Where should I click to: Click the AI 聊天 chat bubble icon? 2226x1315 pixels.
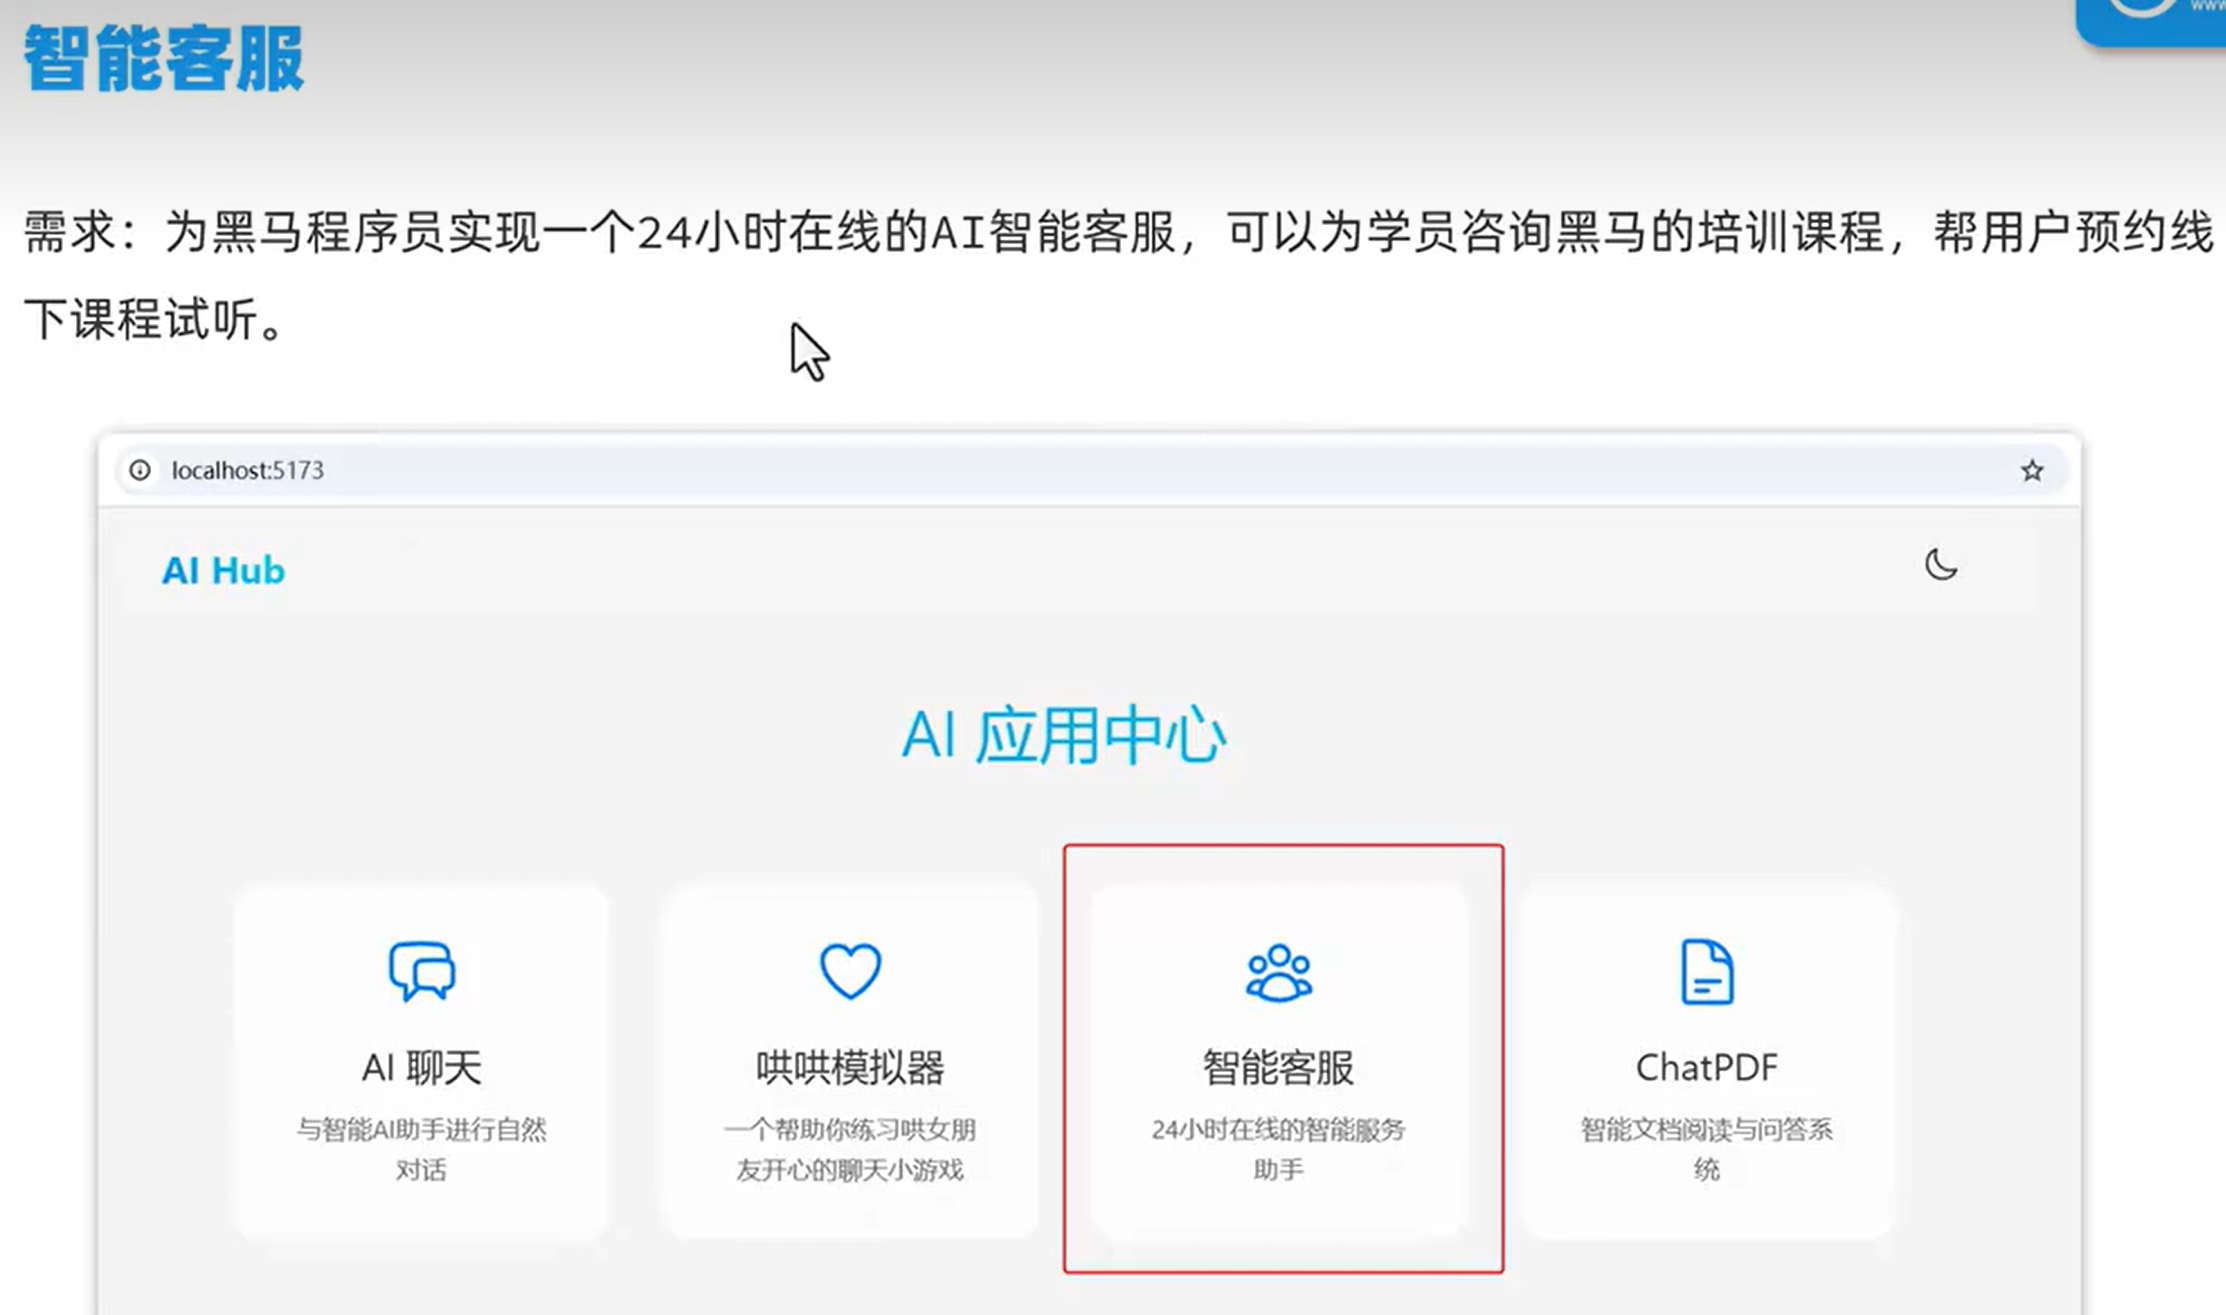pos(421,970)
